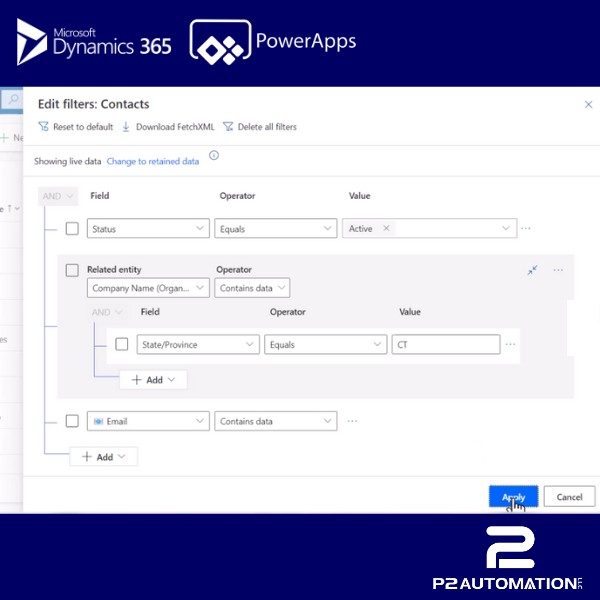600x600 pixels.
Task: Click Reset to default text
Action: click(x=83, y=127)
